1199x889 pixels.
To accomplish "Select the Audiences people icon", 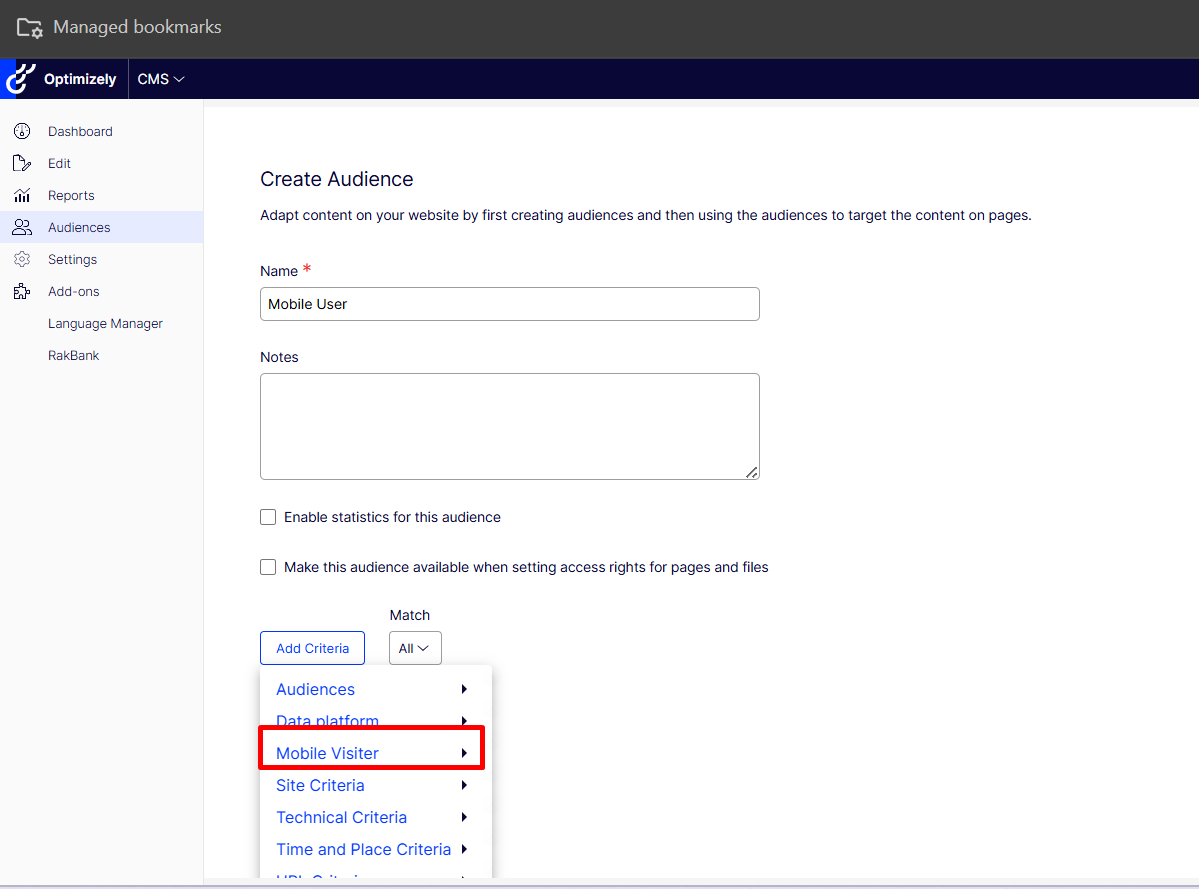I will [22, 227].
